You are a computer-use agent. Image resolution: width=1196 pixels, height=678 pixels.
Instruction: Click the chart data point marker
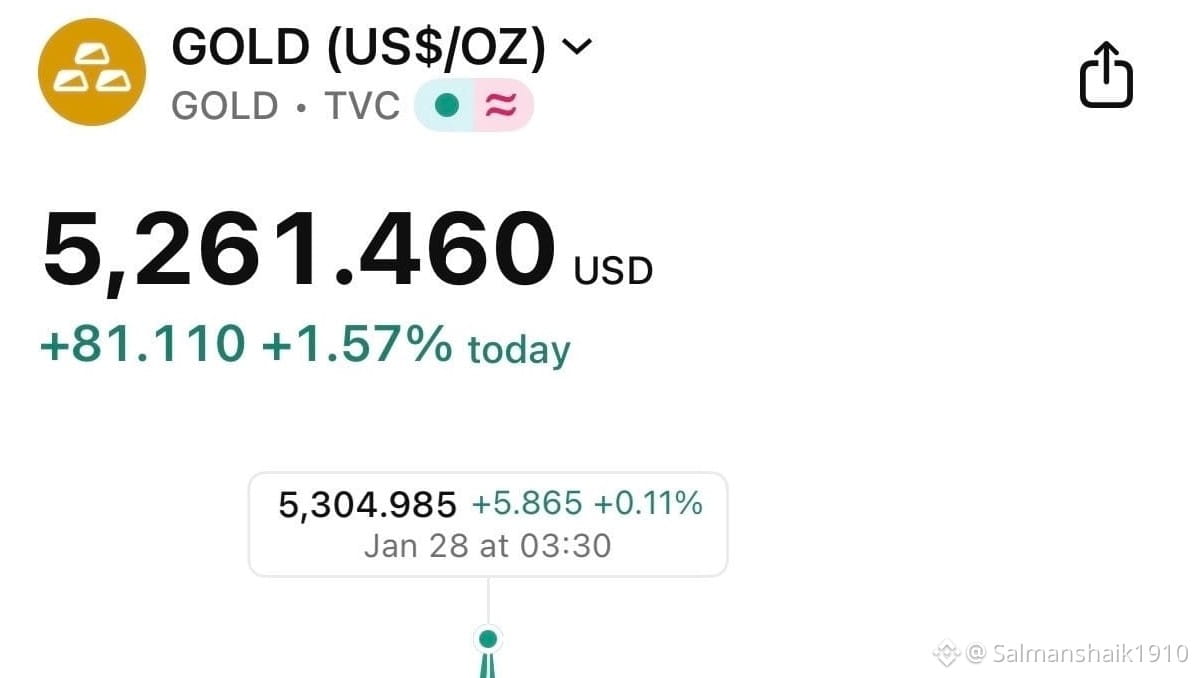488,638
